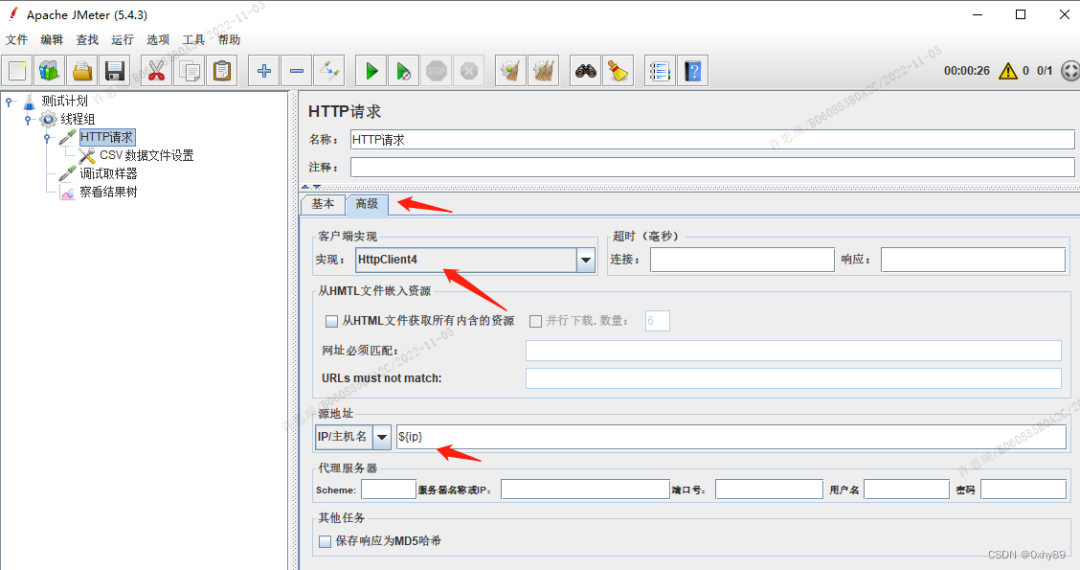
Task: Open the Function Helper list icon
Action: click(x=660, y=71)
